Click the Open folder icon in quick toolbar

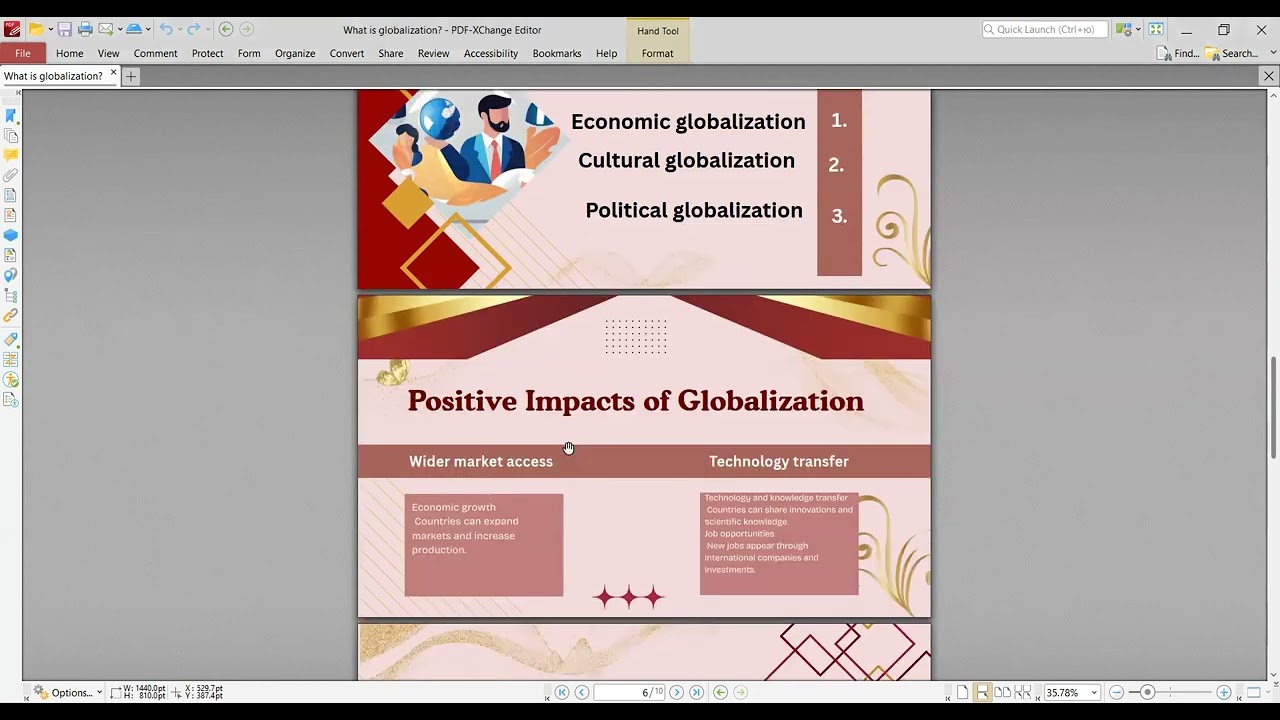pyautogui.click(x=36, y=30)
